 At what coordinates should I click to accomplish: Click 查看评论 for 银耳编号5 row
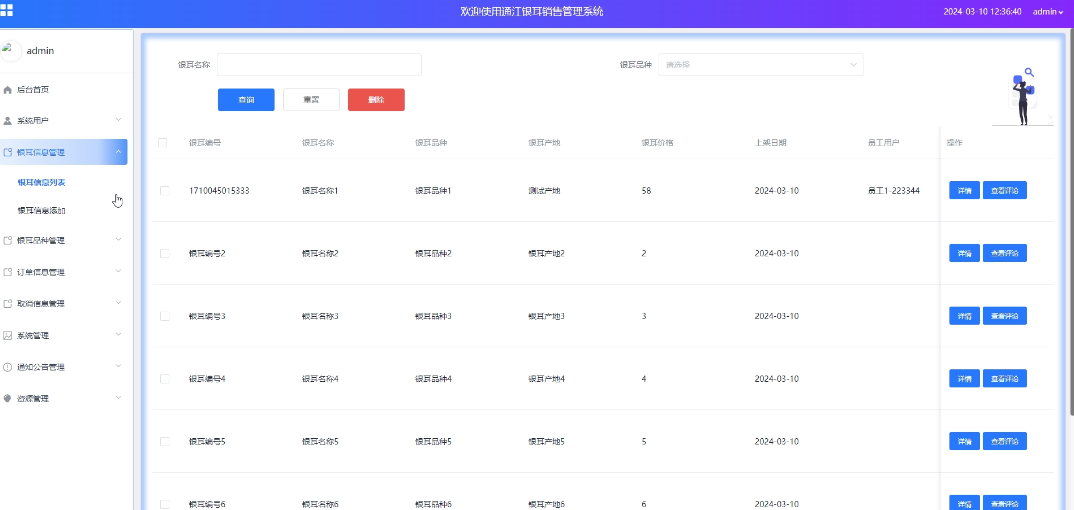pos(1005,442)
